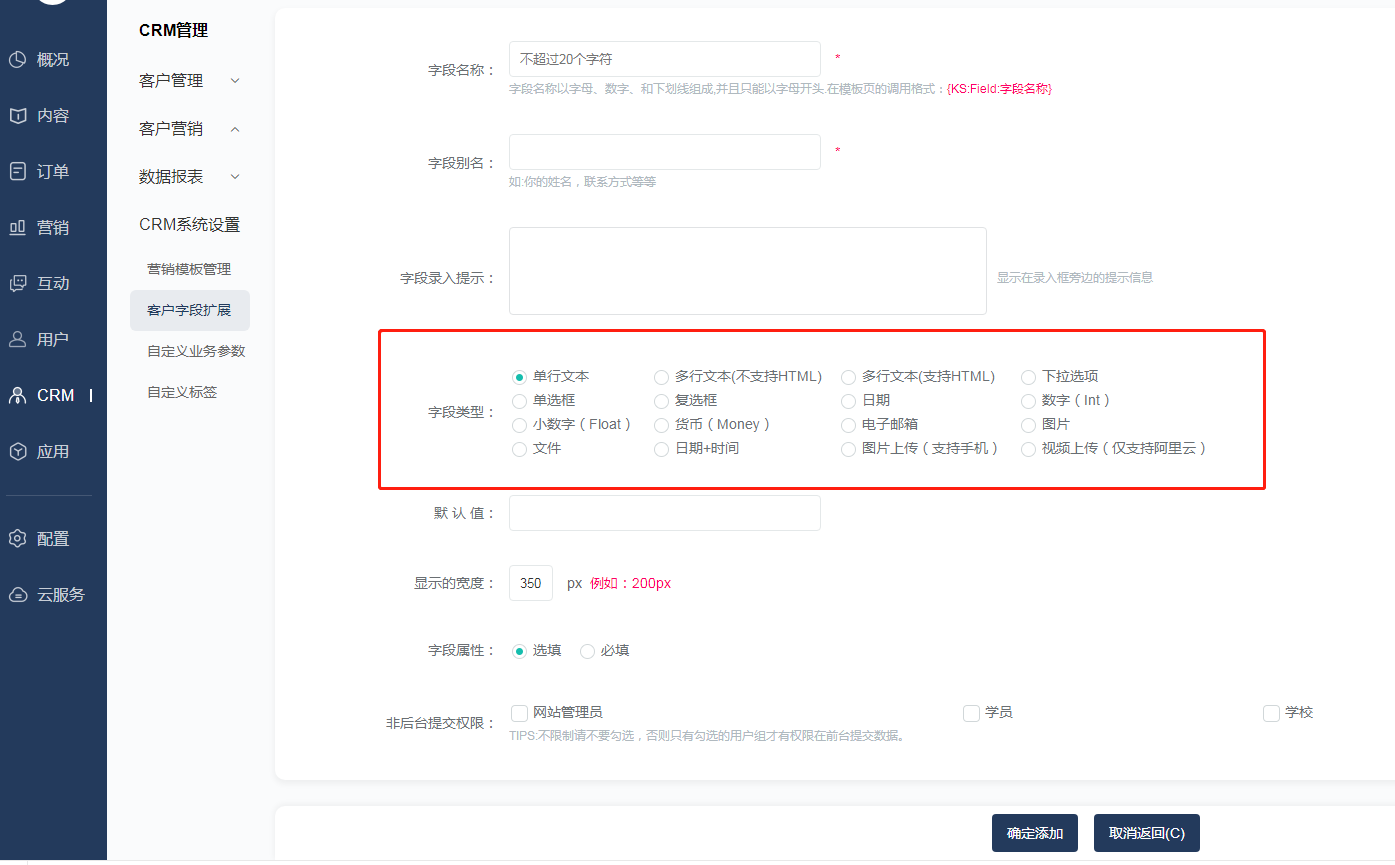The image size is (1395, 865).
Task: Select the 下拉选项 field type radio
Action: (1028, 377)
